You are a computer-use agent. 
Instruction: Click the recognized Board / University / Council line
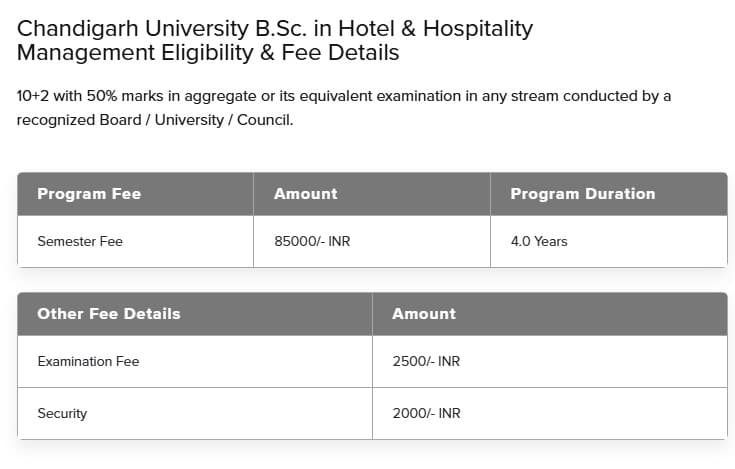pyautogui.click(x=155, y=120)
